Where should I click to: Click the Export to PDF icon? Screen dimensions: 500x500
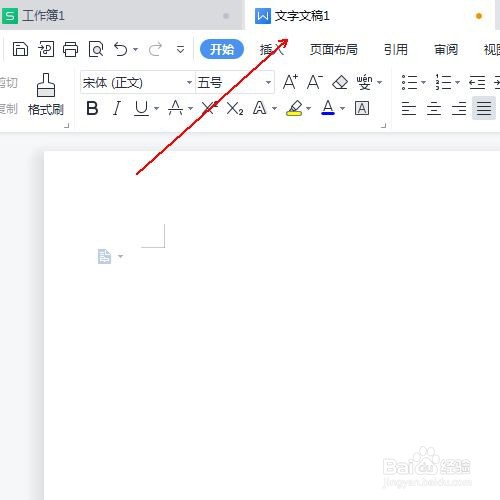[46, 49]
